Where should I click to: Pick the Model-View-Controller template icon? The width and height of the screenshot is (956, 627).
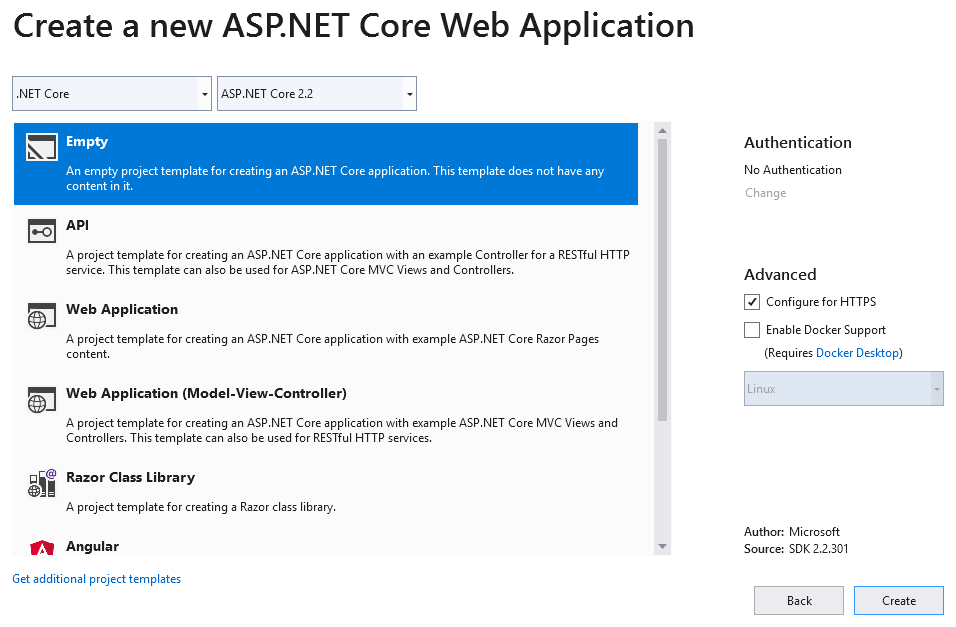[41, 399]
